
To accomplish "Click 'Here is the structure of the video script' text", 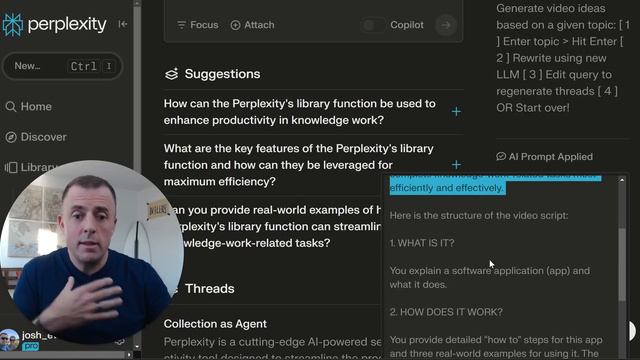I will click(479, 215).
